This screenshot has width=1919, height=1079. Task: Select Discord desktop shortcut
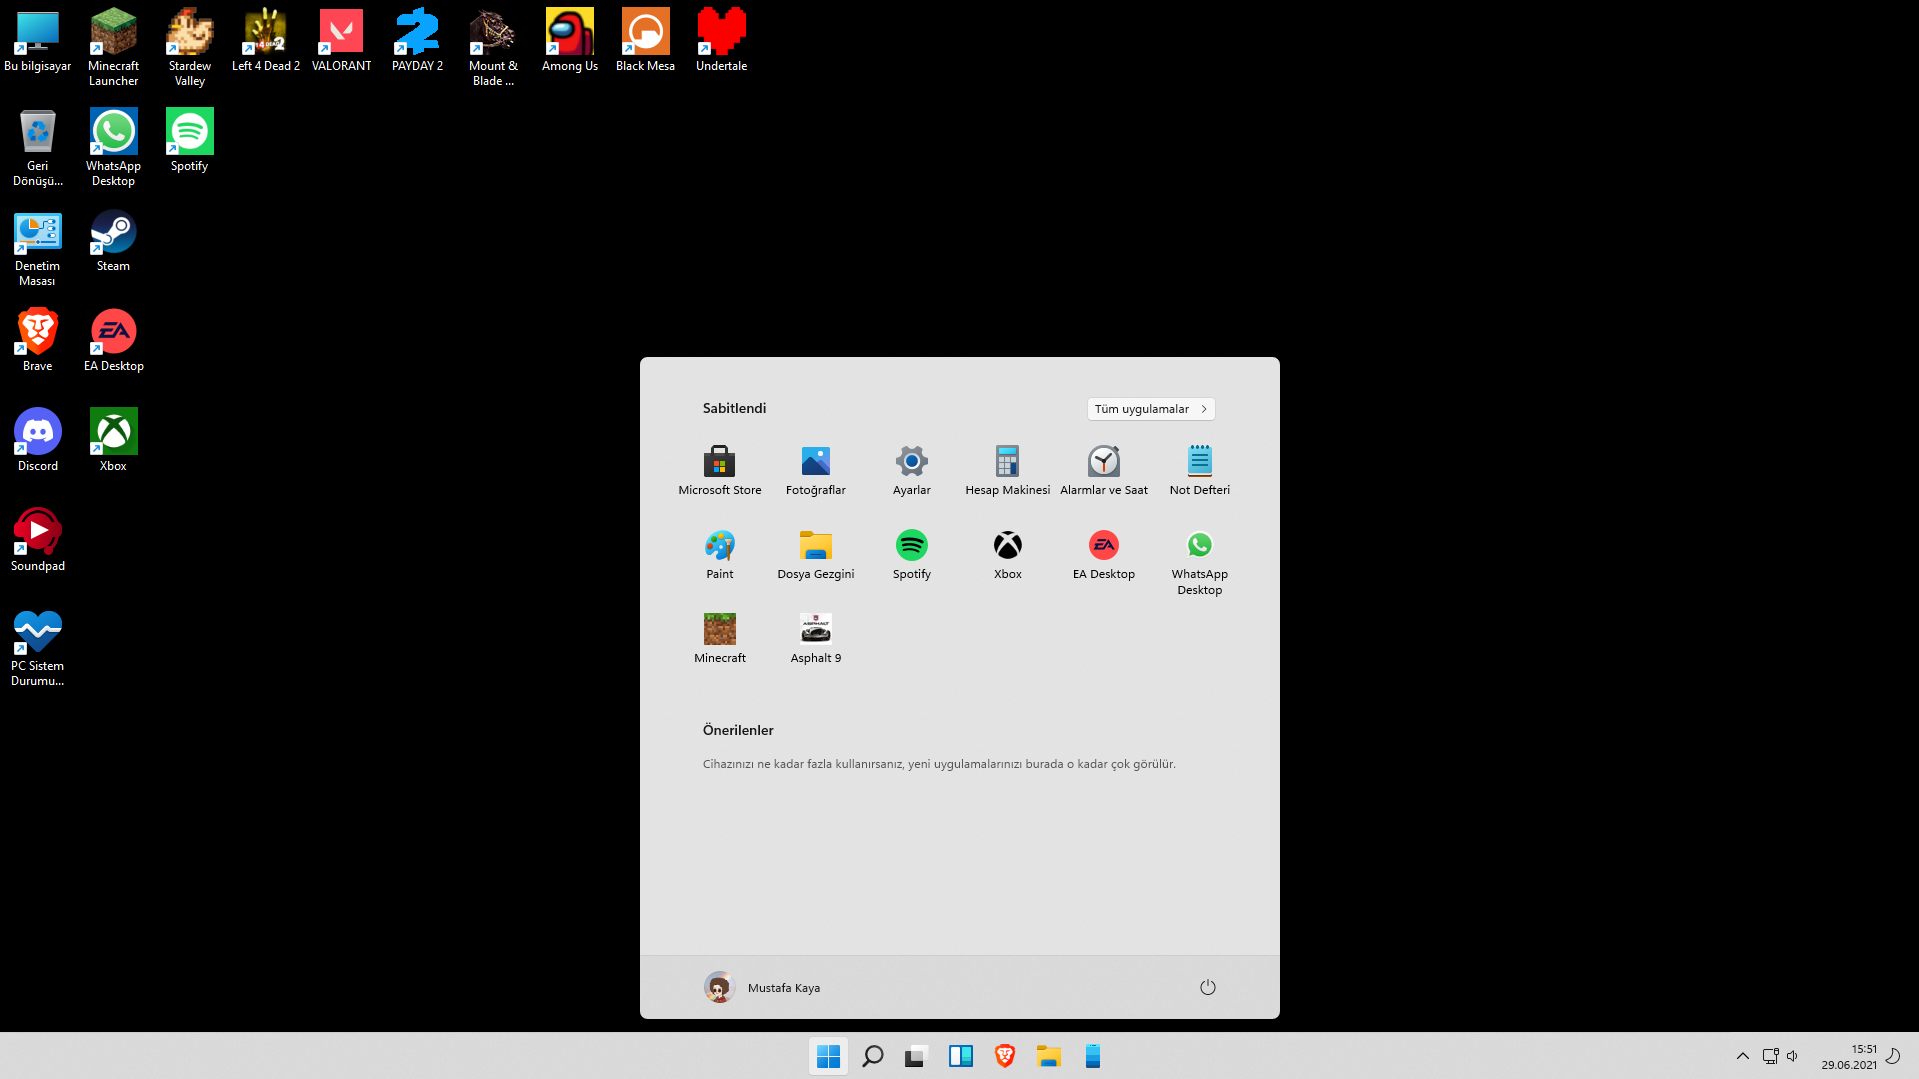point(38,441)
